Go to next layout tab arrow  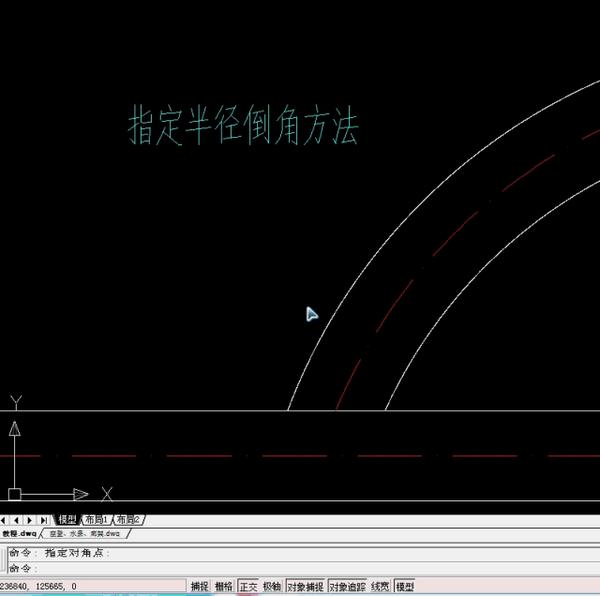[x=30, y=520]
